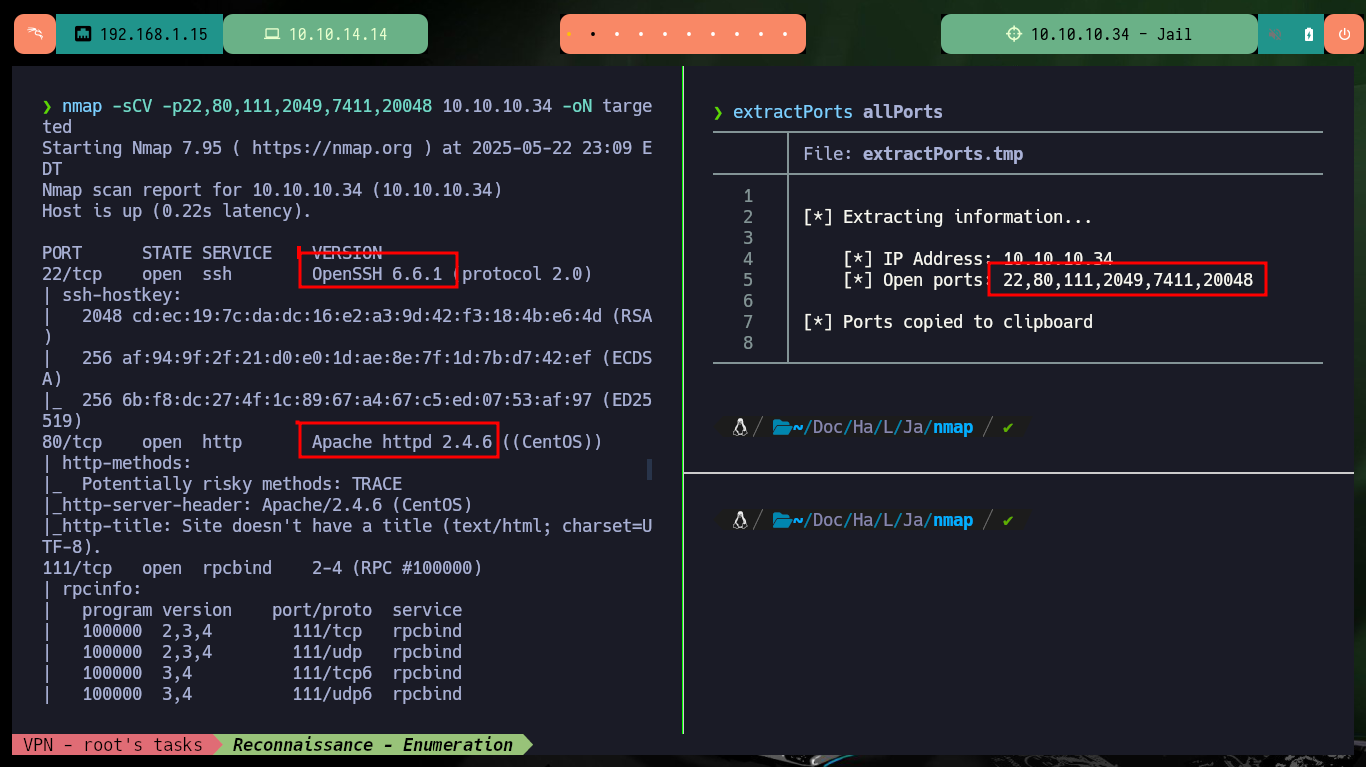Click "Nmap scan report for 10.10.10.34" line
This screenshot has width=1366, height=767.
point(272,190)
